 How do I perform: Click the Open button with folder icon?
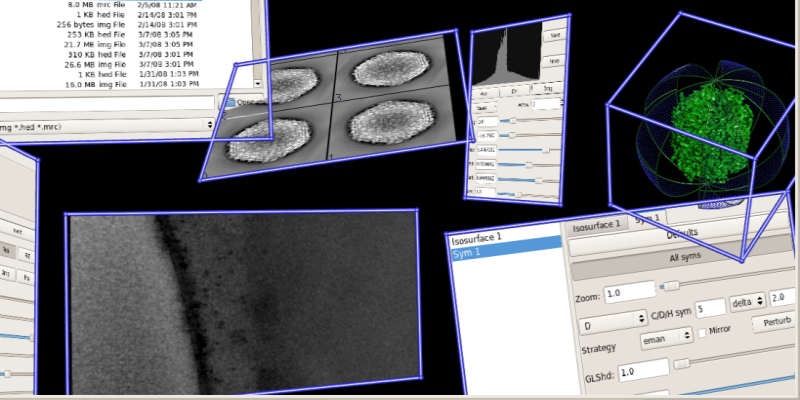(242, 102)
